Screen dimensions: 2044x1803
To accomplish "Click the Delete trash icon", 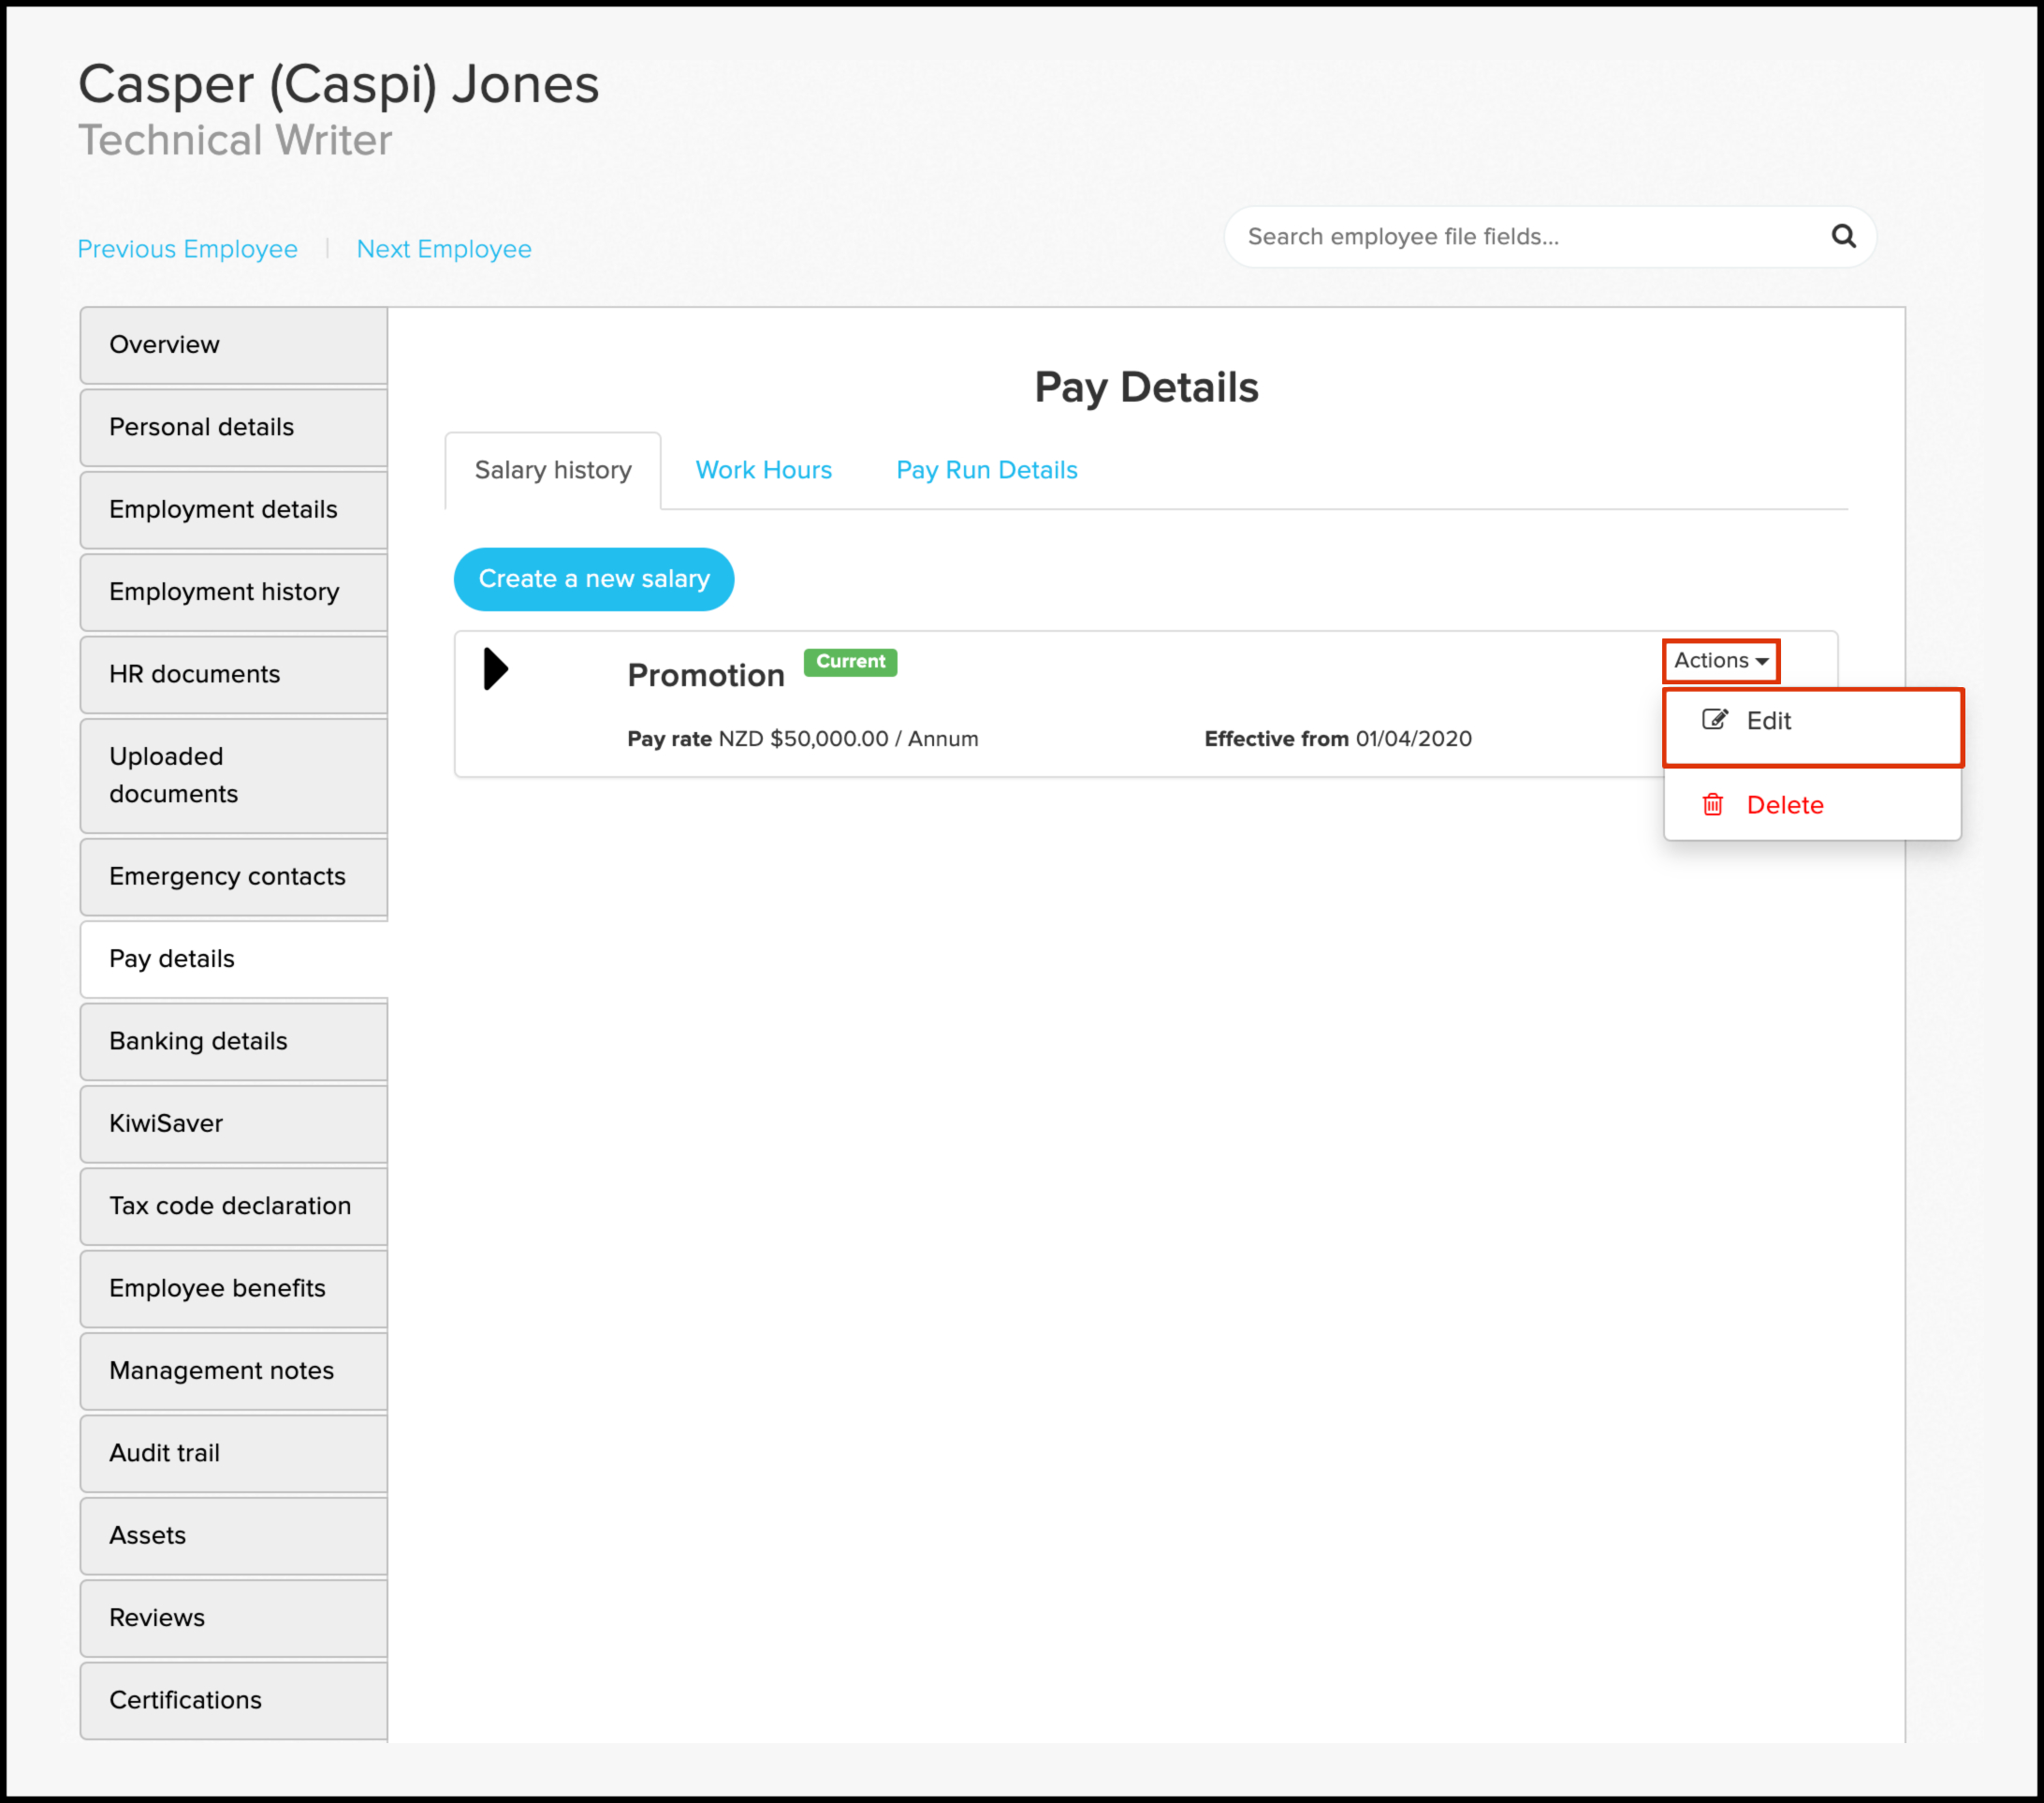I will coord(1712,804).
